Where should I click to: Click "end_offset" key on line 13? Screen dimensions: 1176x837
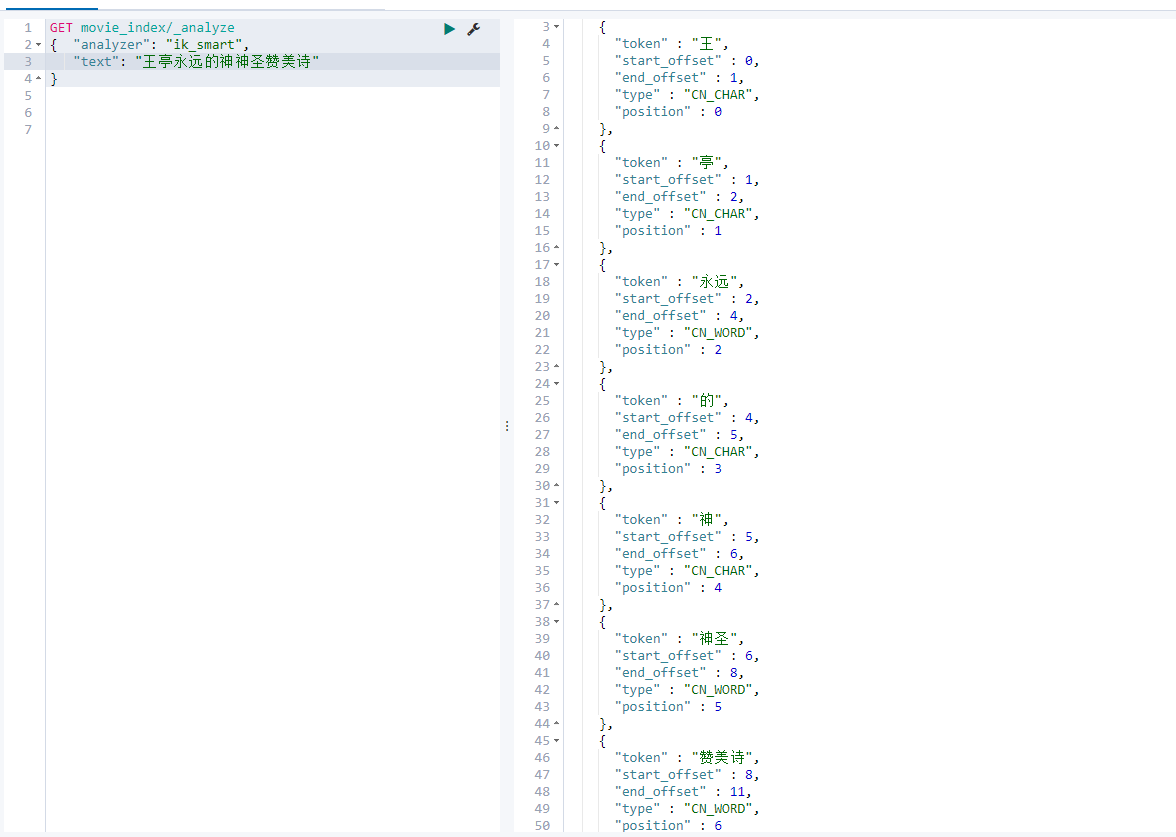tap(660, 196)
